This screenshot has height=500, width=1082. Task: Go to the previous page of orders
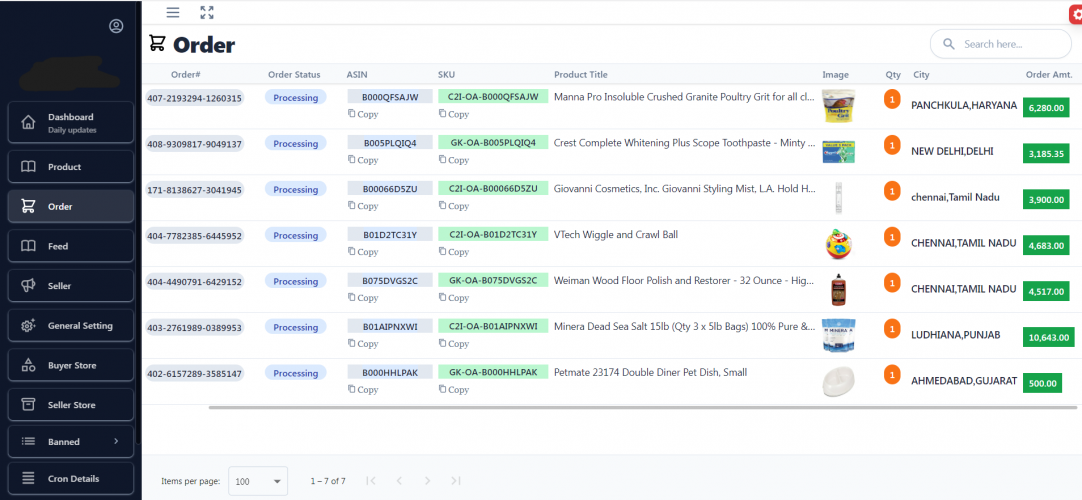(399, 481)
